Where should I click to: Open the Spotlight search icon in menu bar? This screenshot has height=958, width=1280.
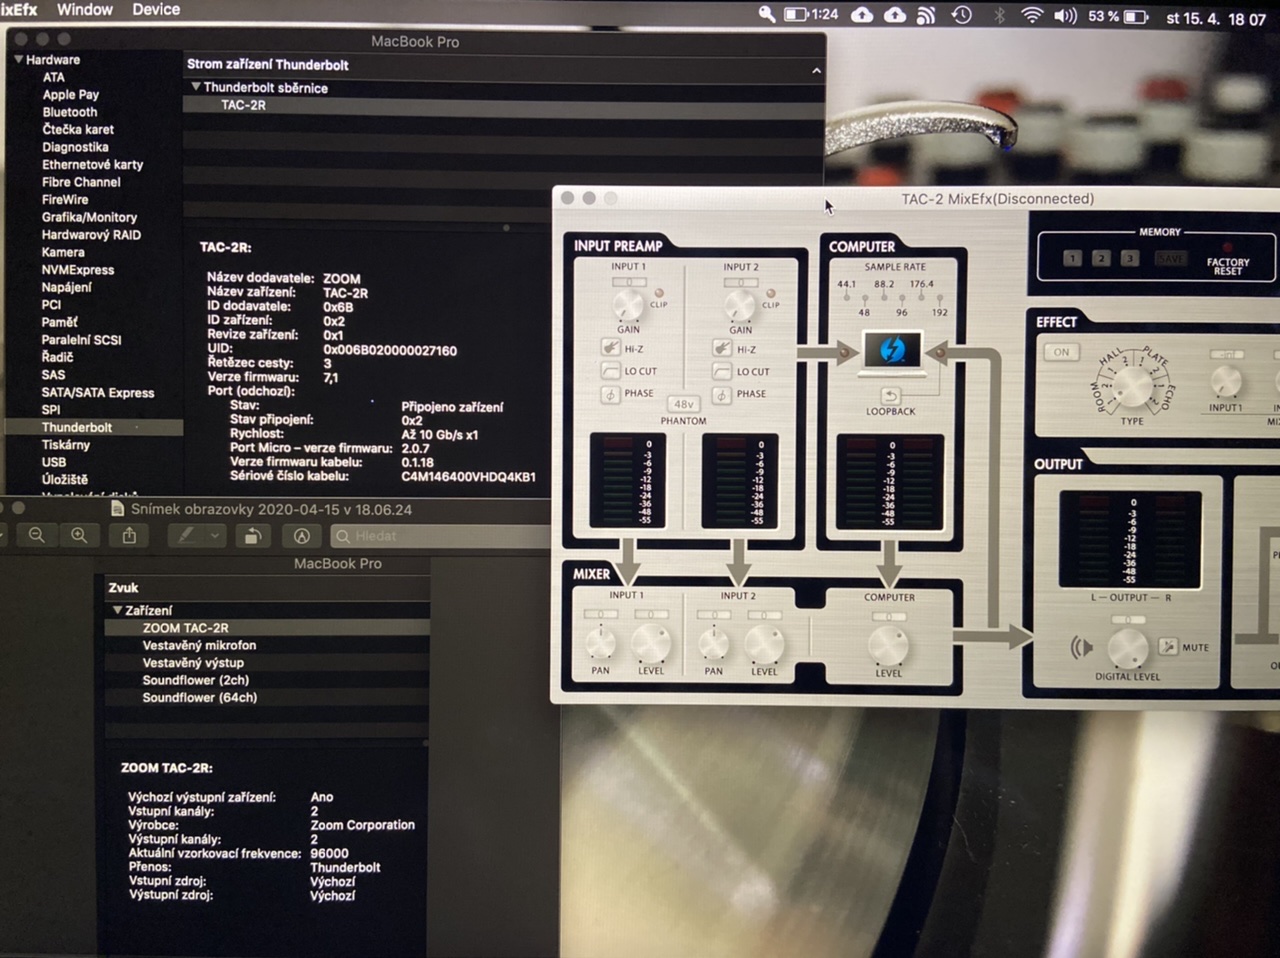click(x=766, y=15)
